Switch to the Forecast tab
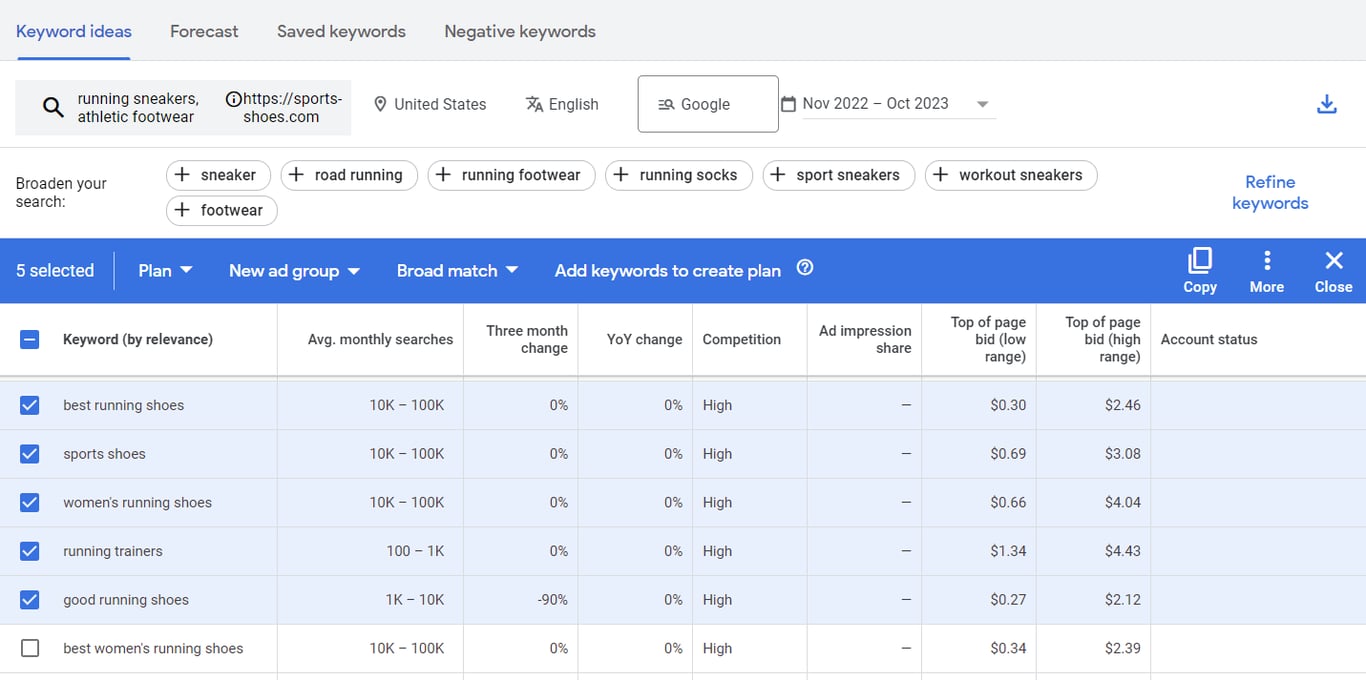 [x=204, y=31]
